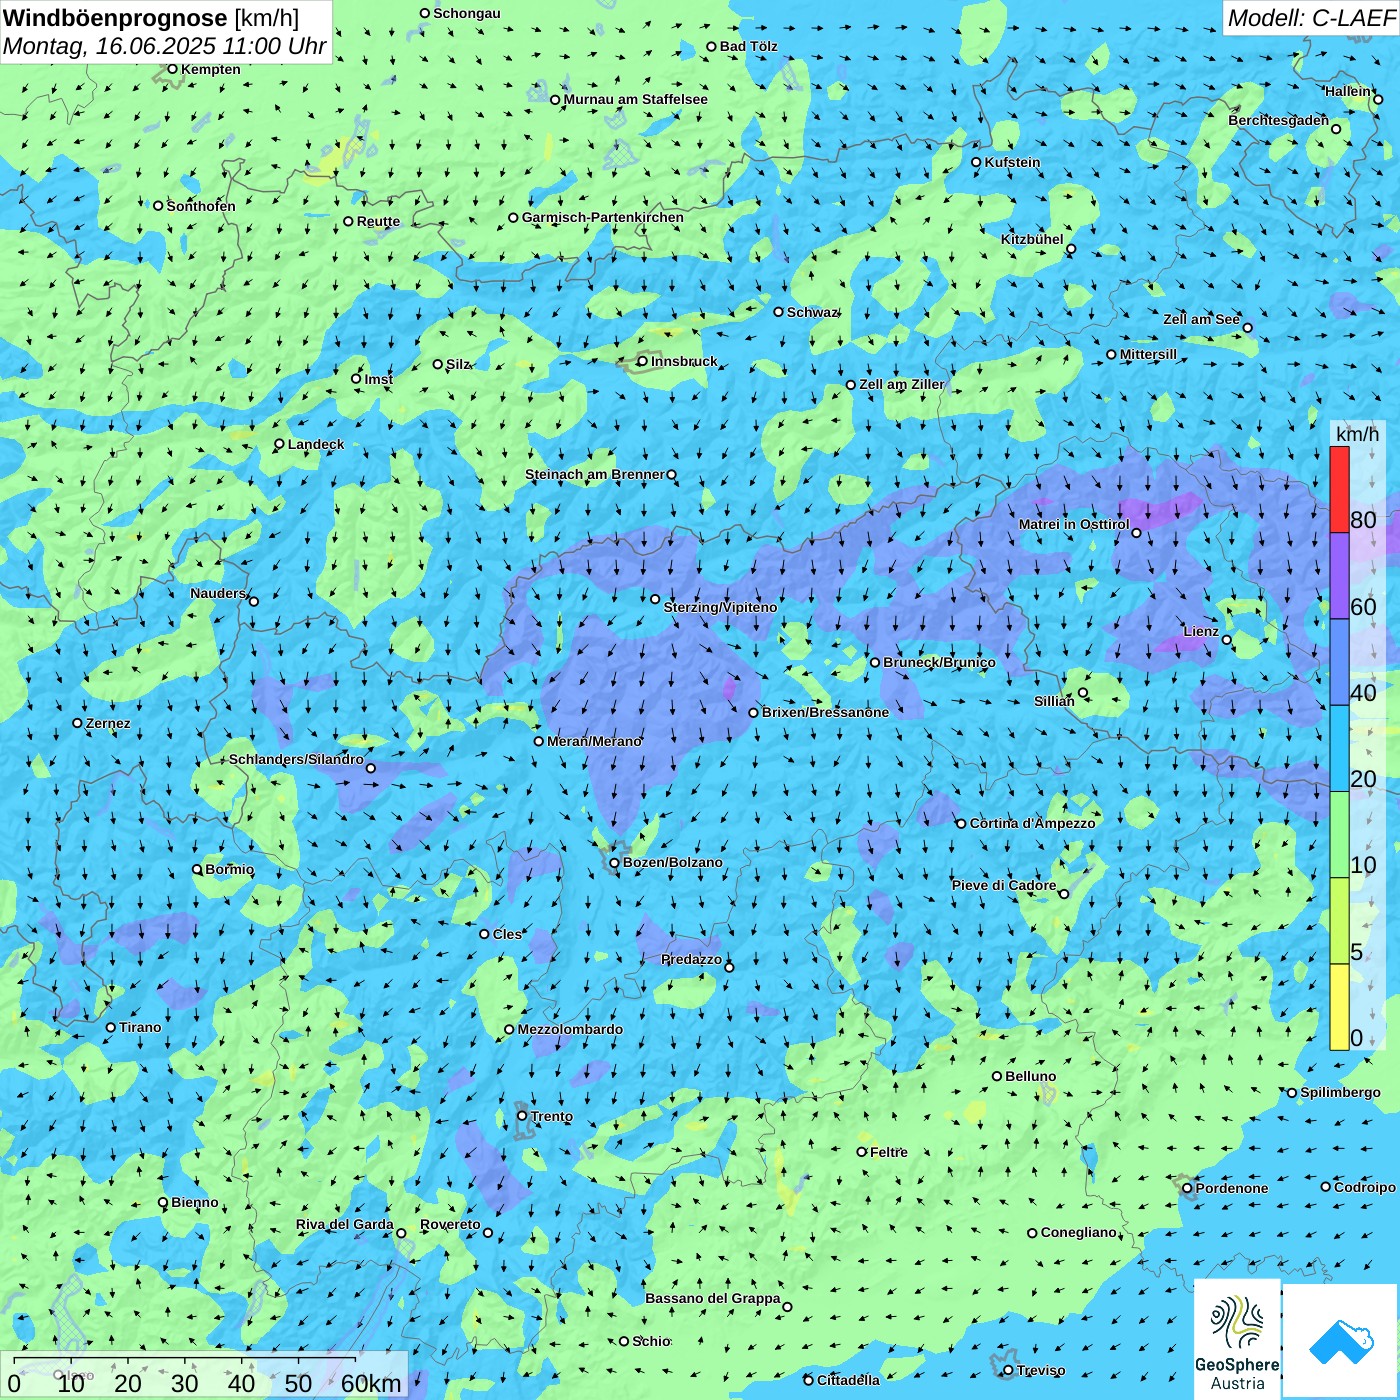Click the green 10-20 km/h legend color
1400x1400 pixels.
tap(1339, 834)
